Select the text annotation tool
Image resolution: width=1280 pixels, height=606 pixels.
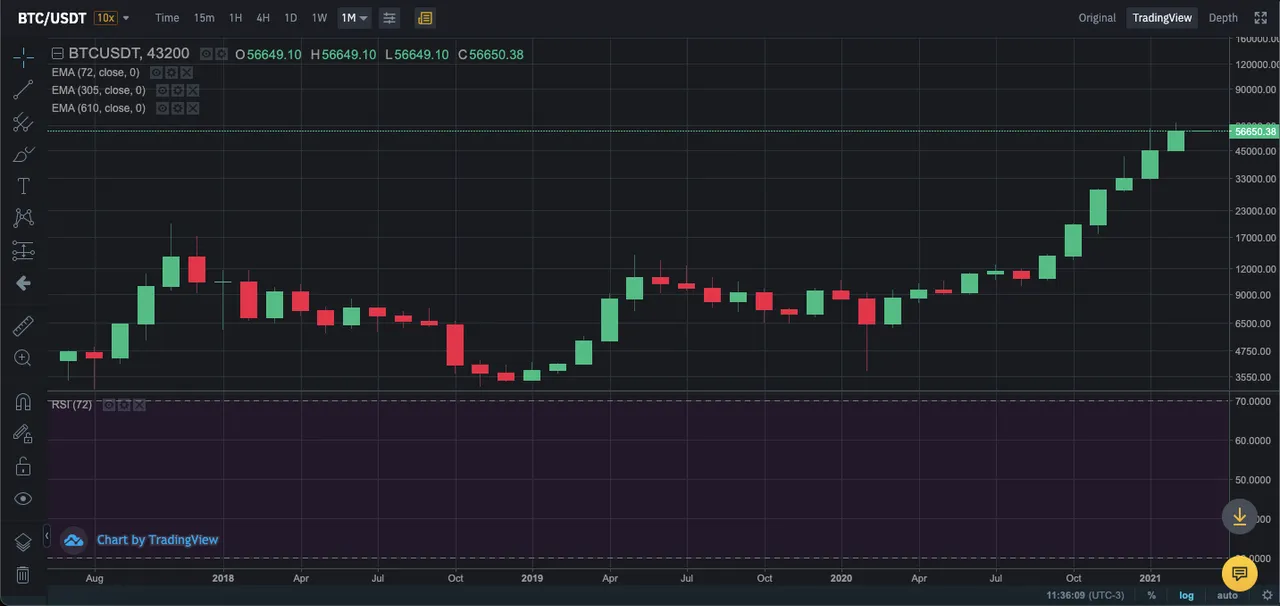[23, 186]
